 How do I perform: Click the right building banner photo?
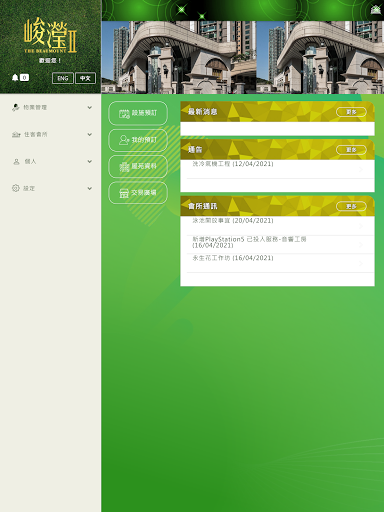coord(320,57)
